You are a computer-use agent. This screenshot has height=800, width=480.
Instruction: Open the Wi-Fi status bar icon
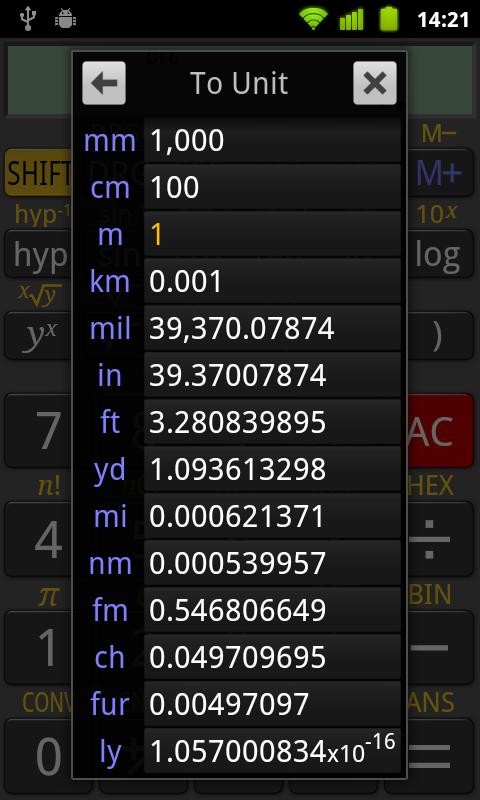313,19
